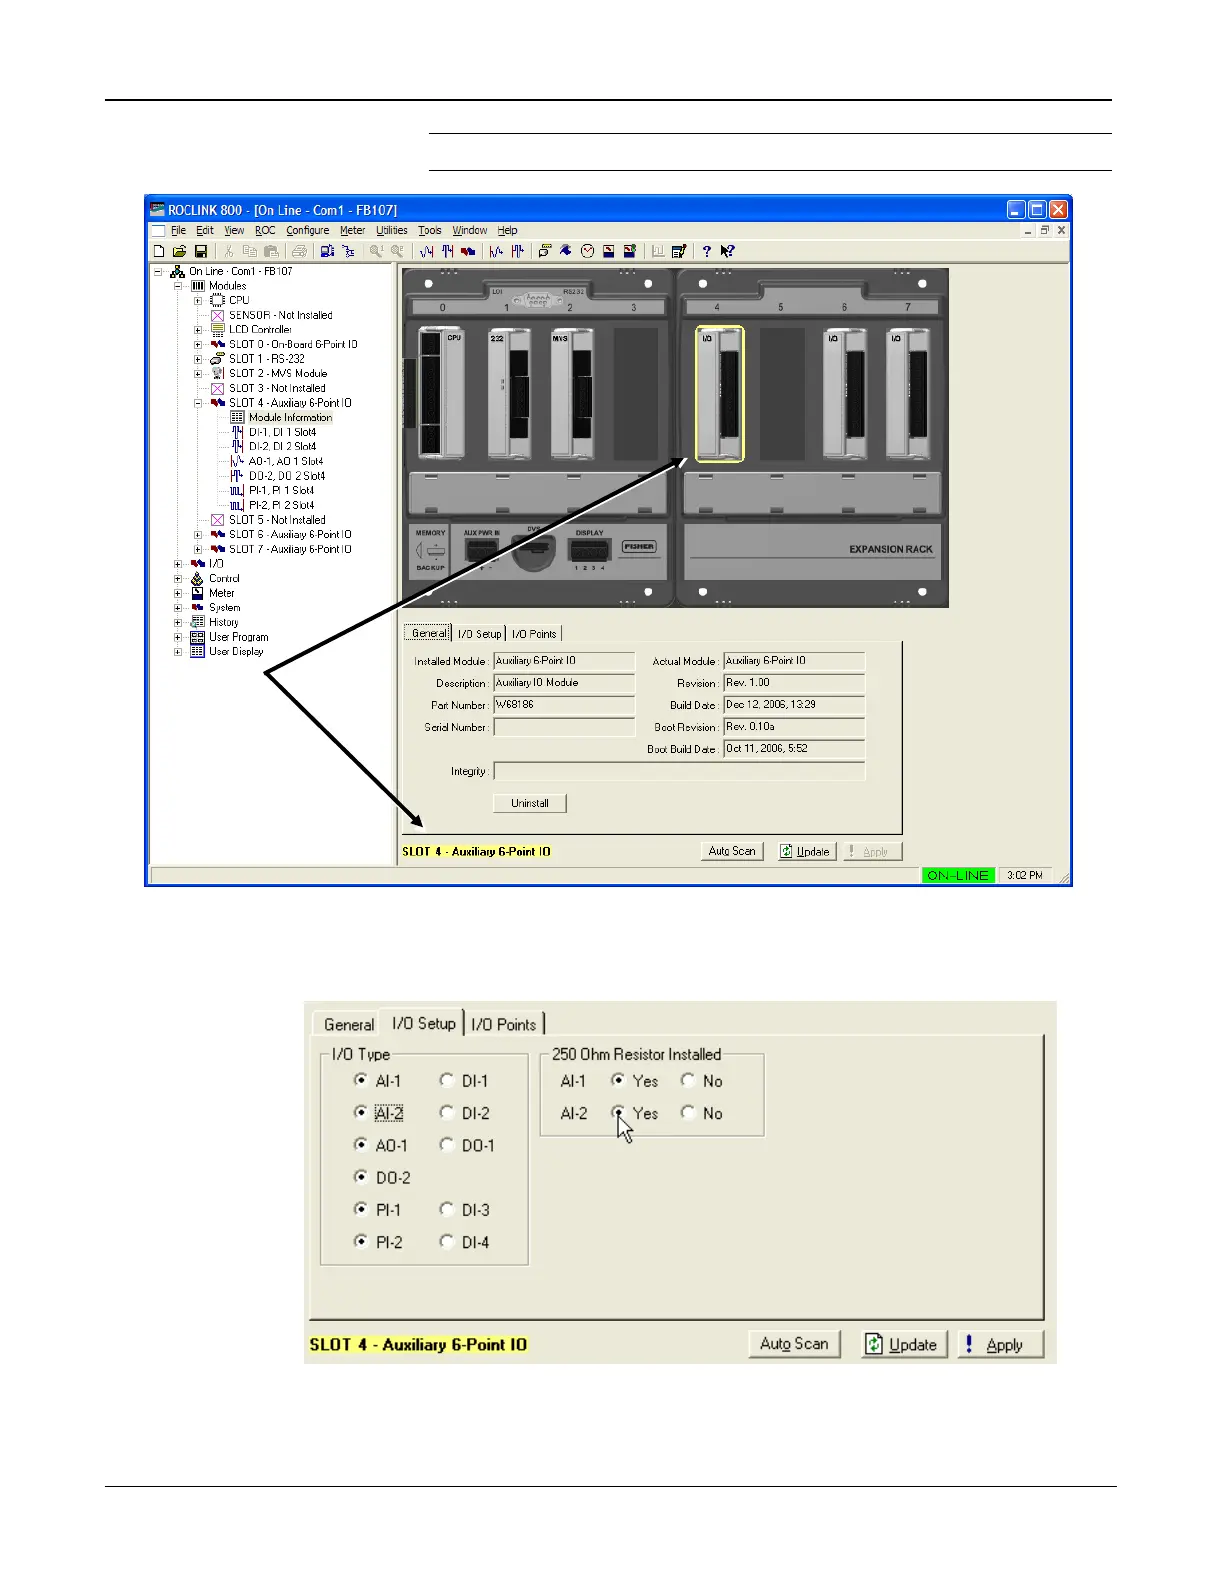
Task: Click the LCD Controller icon in the tree
Action: [217, 329]
